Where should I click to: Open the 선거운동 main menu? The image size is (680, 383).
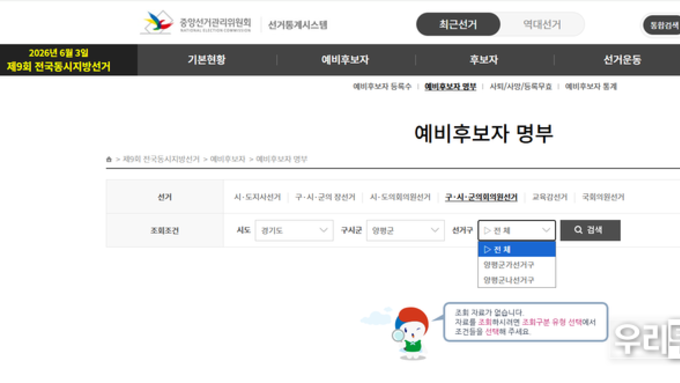point(622,59)
